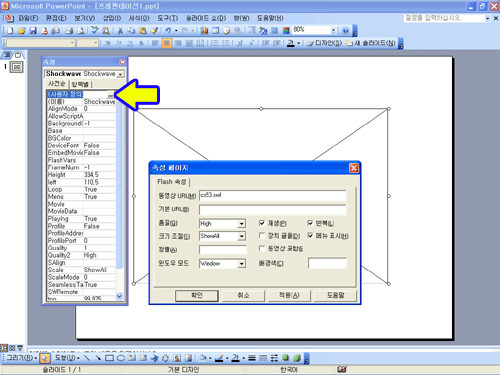Open the Line Style icon in drawing toolbar
The image size is (500, 375).
(x=252, y=358)
